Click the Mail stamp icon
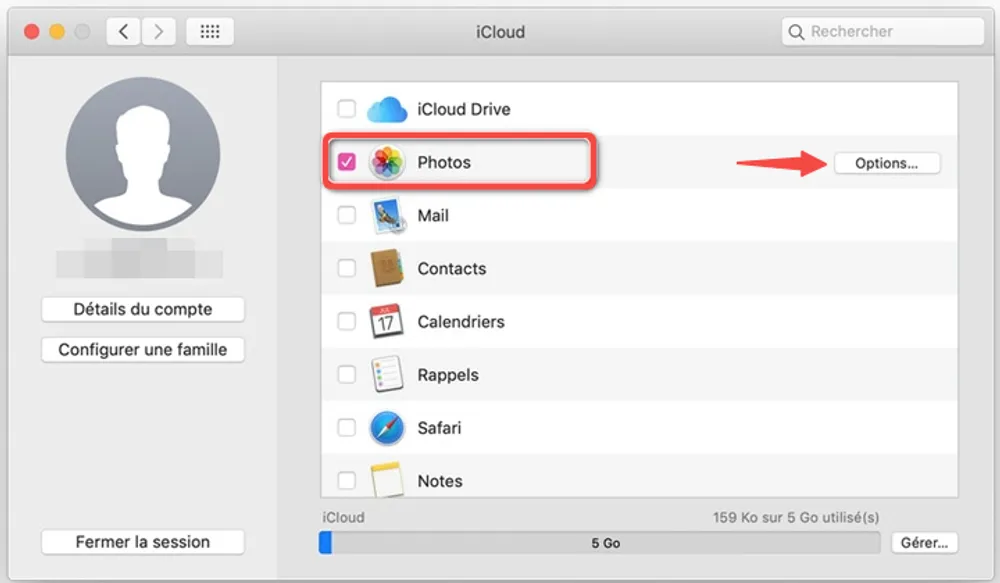This screenshot has height=583, width=1000. 386,216
